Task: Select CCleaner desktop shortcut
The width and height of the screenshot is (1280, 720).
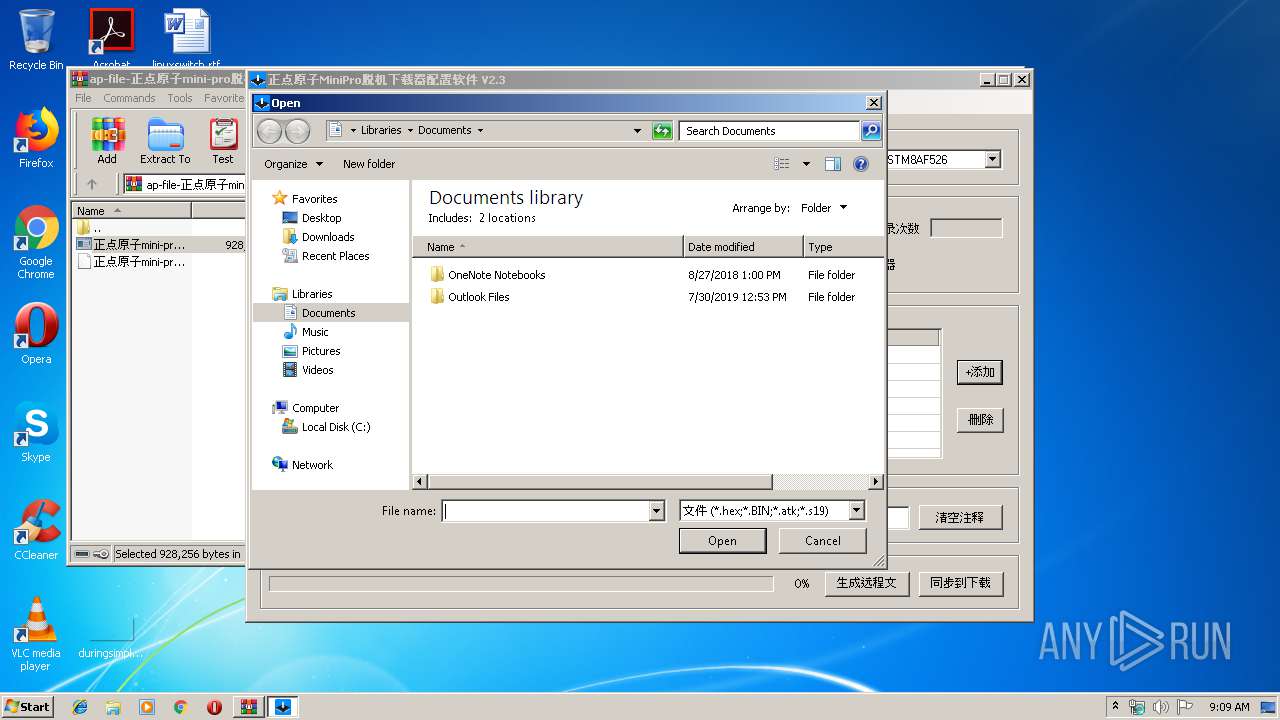Action: pyautogui.click(x=36, y=530)
